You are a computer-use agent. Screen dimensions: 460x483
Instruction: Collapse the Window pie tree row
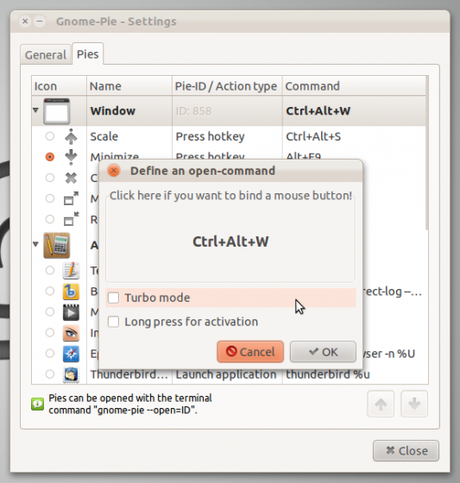[x=36, y=110]
